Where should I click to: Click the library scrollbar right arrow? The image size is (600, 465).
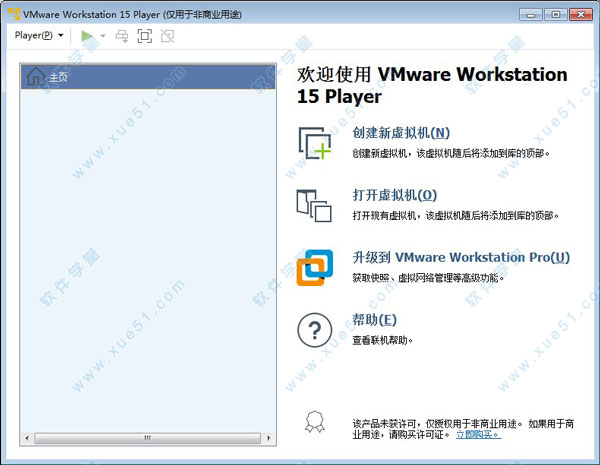269,438
